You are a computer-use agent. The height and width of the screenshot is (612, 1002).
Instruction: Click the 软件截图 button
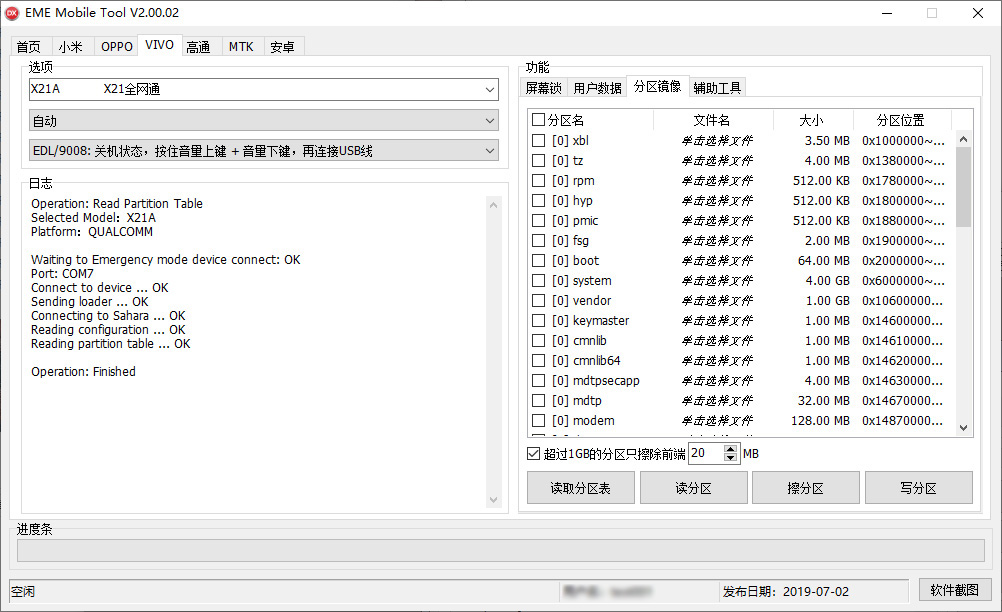(954, 590)
